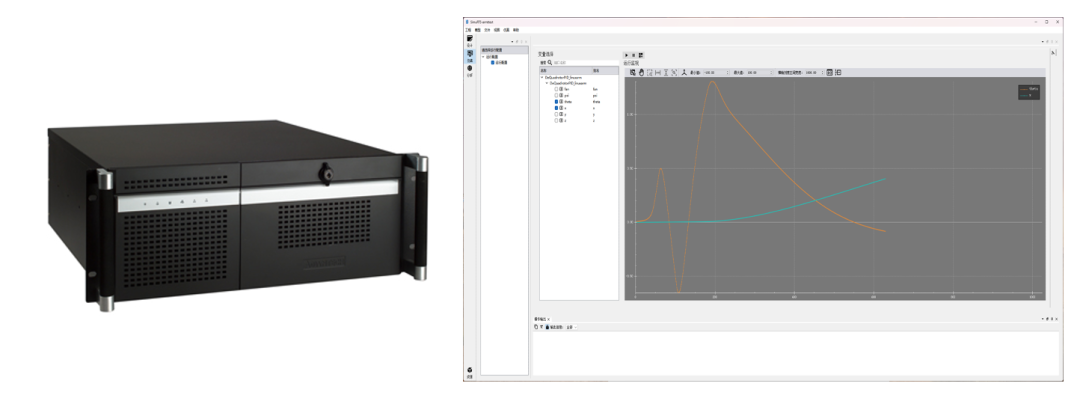Open the last menu in the menu bar

(x=516, y=30)
